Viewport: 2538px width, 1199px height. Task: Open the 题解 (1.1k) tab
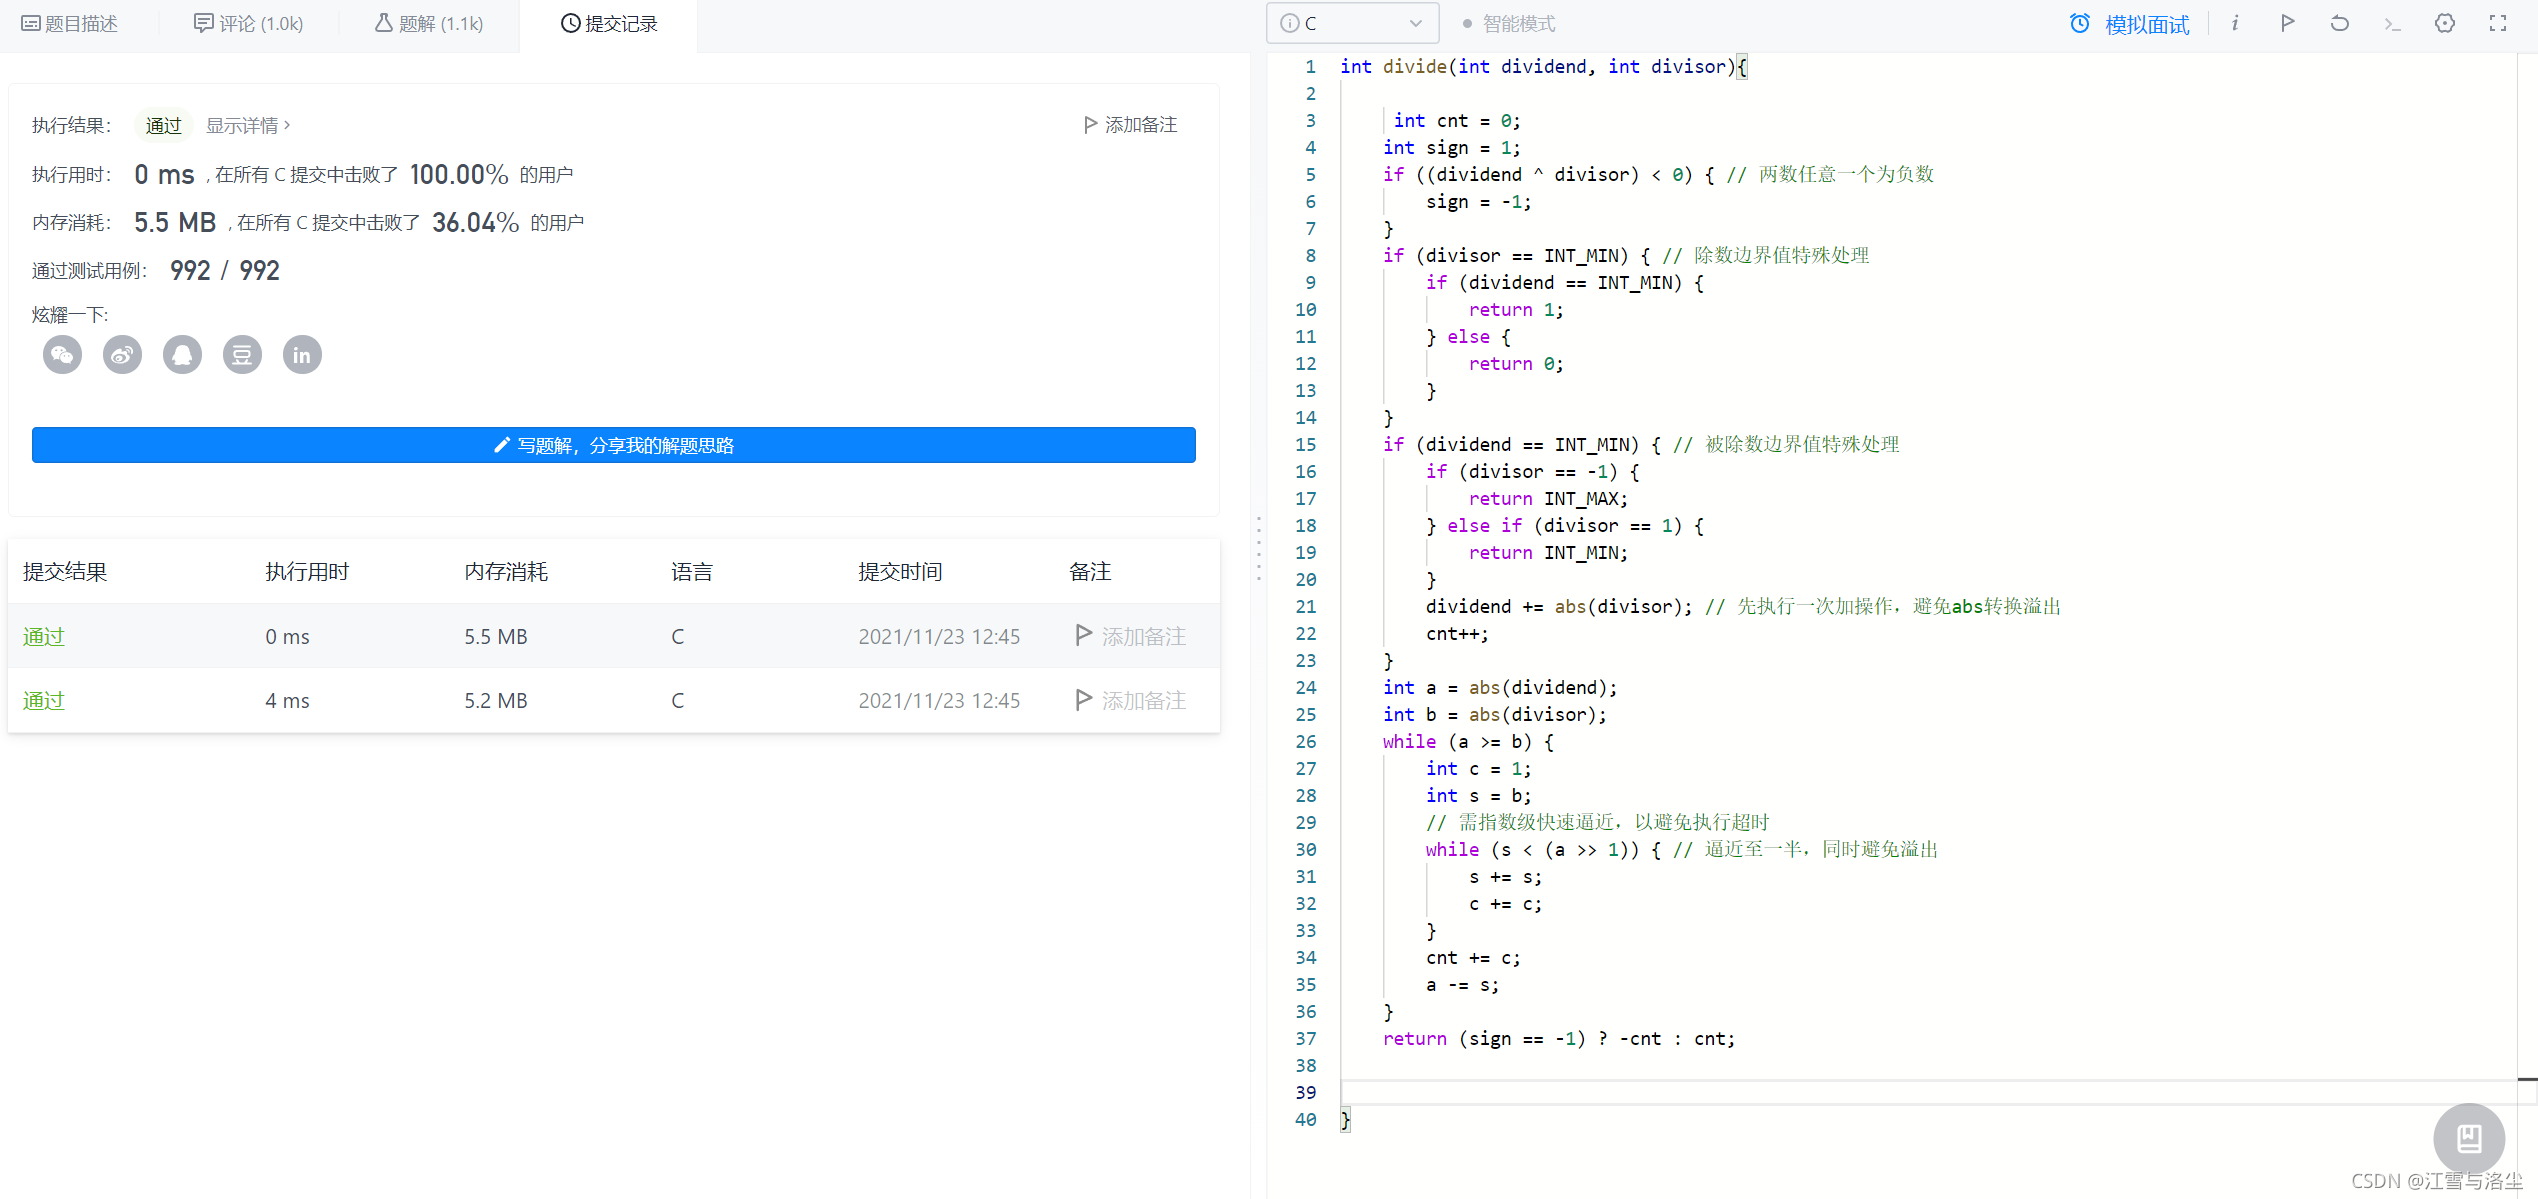(429, 23)
